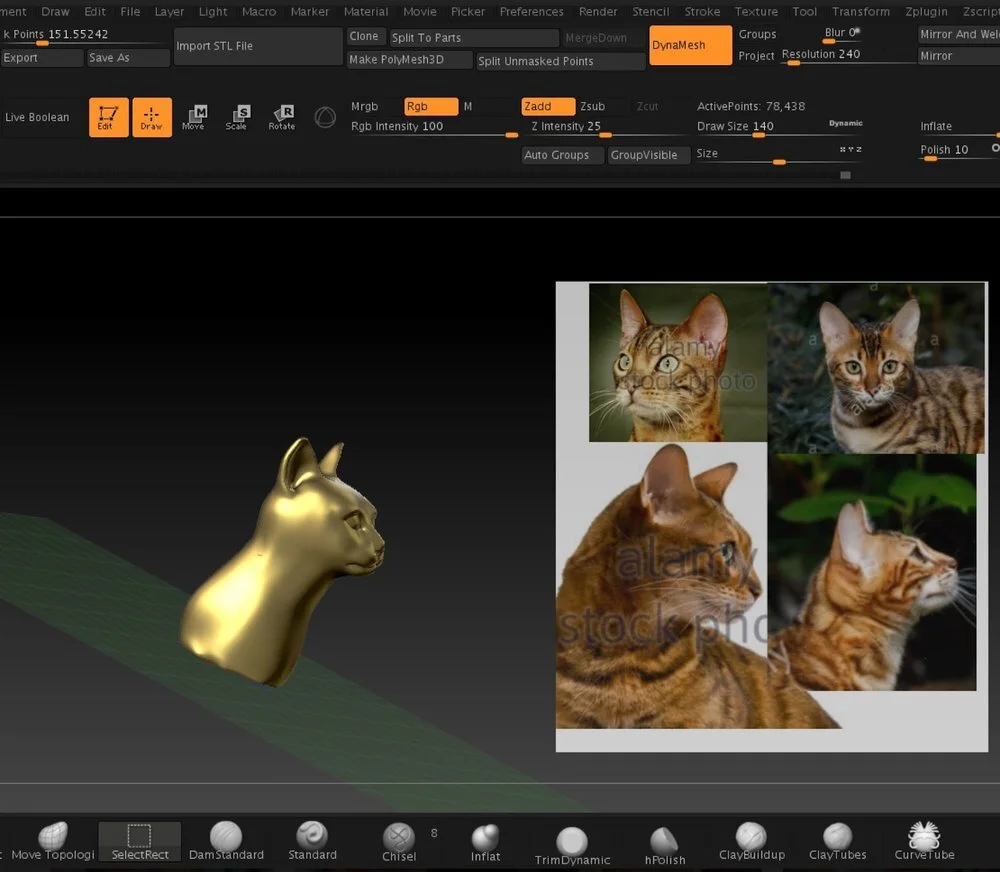
Task: Open the Preferences menu
Action: coord(531,11)
